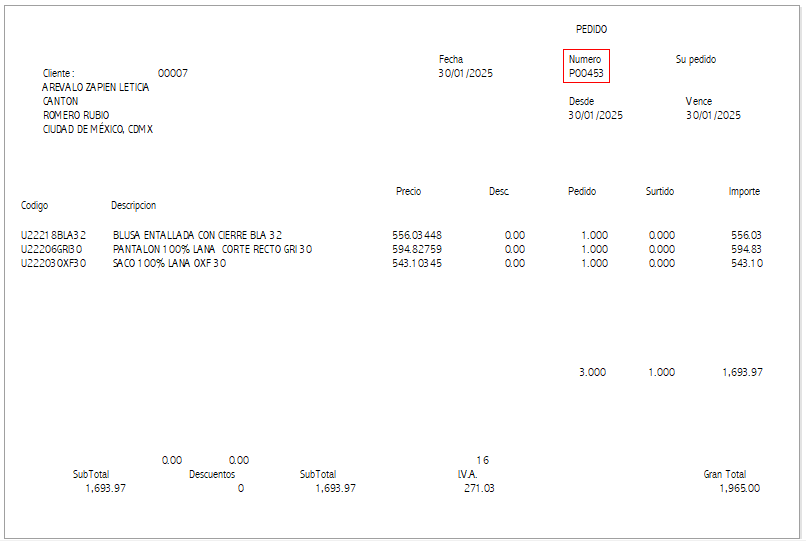Select the date under Vence
The height and width of the screenshot is (544, 806).
pyautogui.click(x=713, y=115)
